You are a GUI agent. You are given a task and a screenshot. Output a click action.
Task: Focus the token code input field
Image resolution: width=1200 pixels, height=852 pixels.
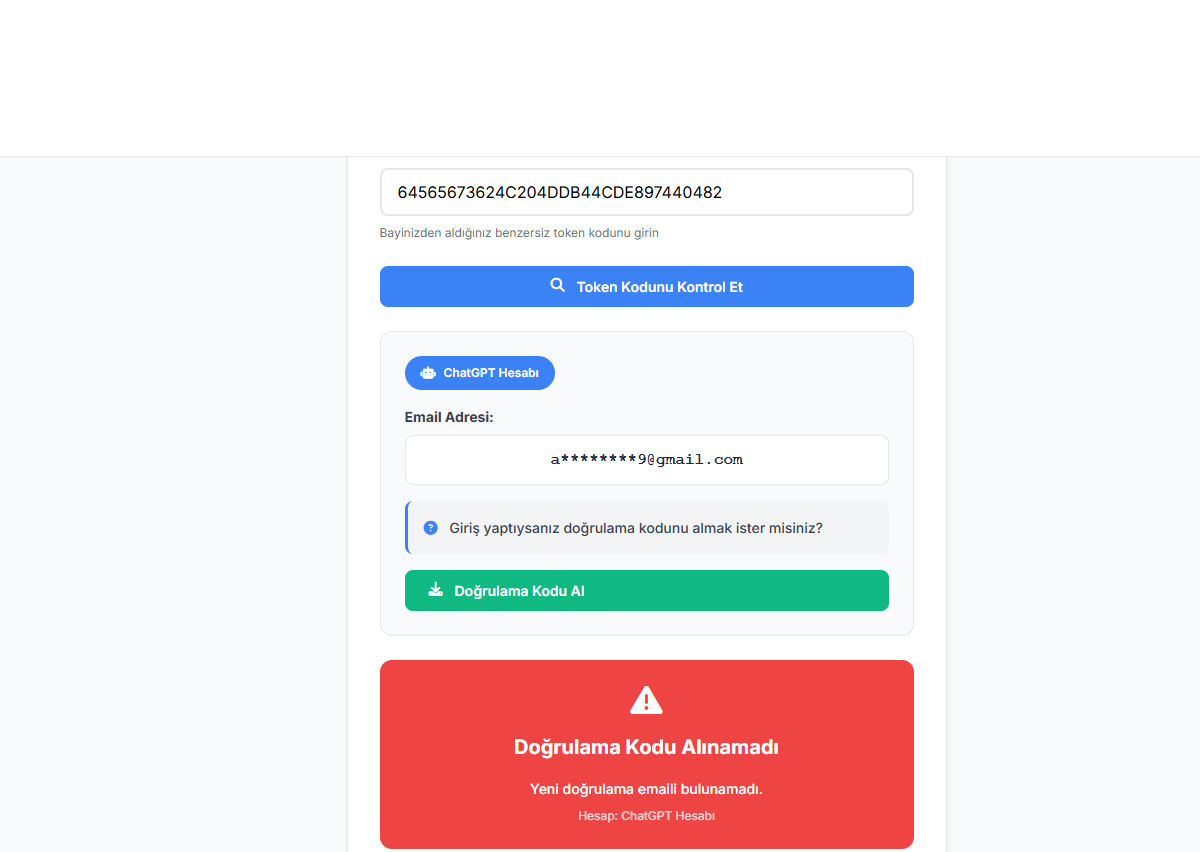click(x=647, y=192)
